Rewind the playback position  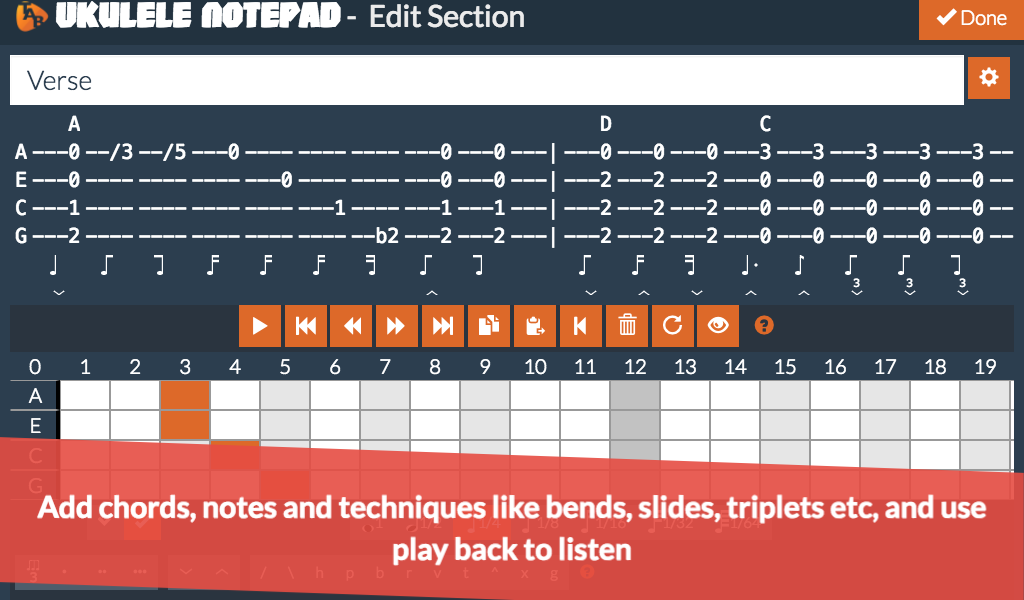[351, 326]
